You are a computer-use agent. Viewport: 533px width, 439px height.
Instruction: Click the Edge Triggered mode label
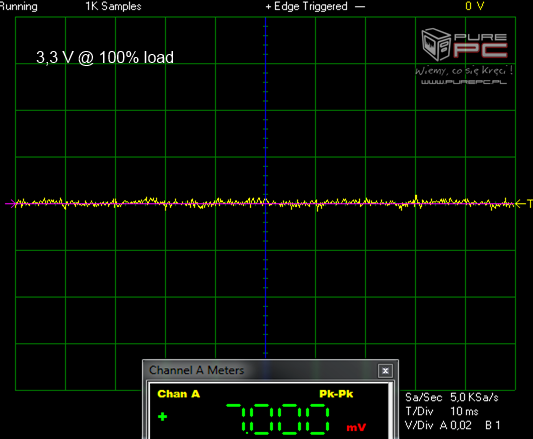point(311,6)
